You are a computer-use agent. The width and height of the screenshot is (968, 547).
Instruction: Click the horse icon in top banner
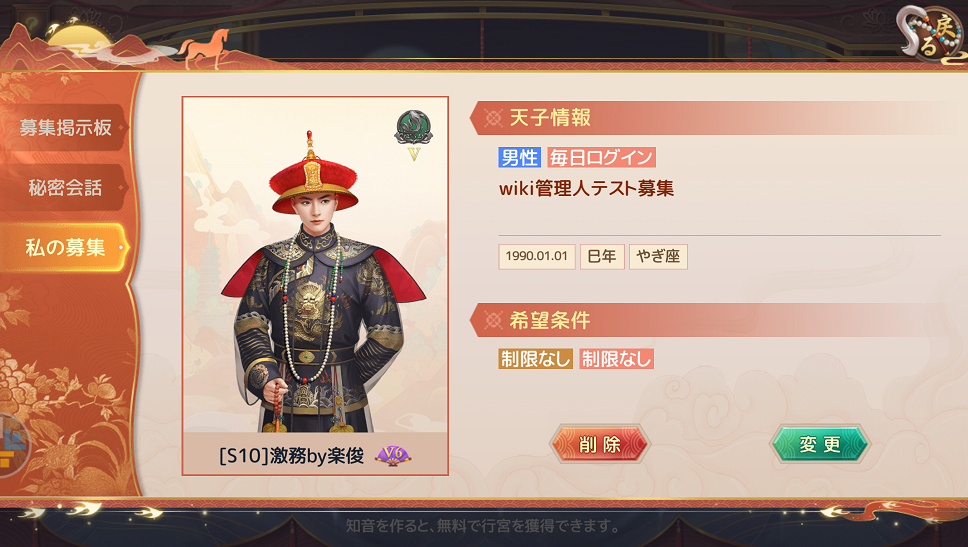pos(204,48)
